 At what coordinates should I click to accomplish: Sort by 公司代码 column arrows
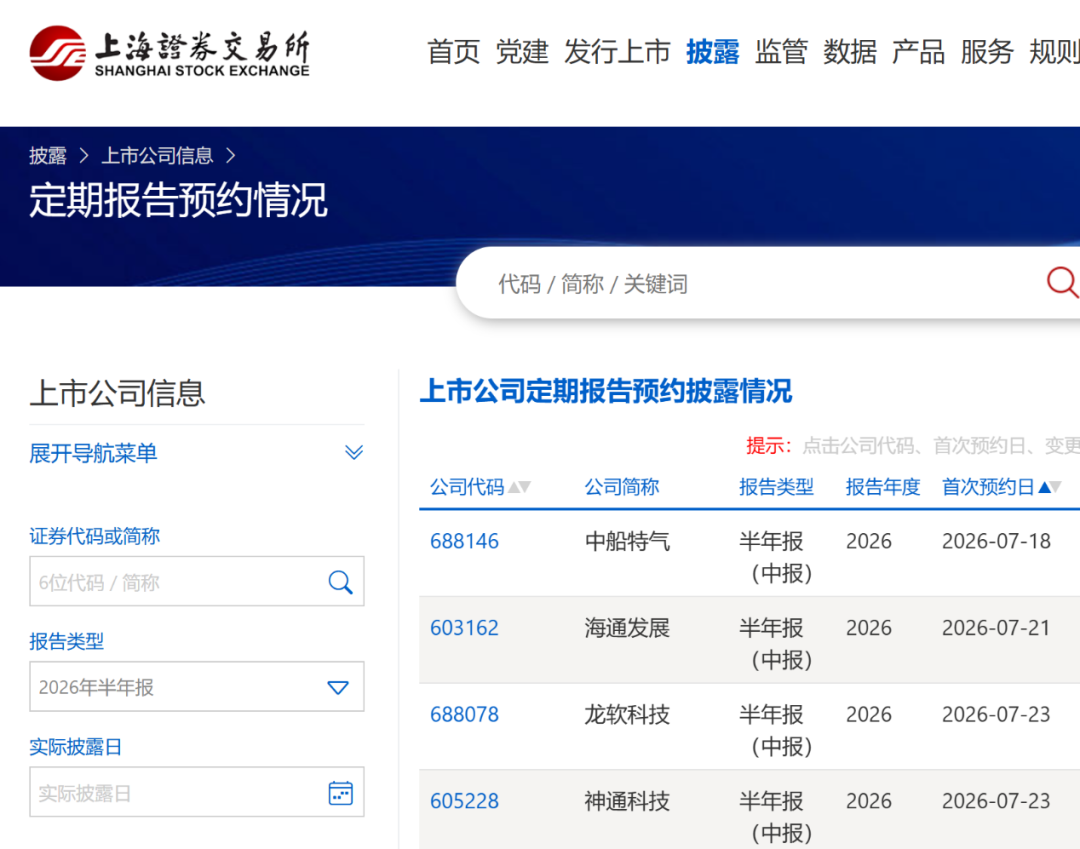coord(519,487)
